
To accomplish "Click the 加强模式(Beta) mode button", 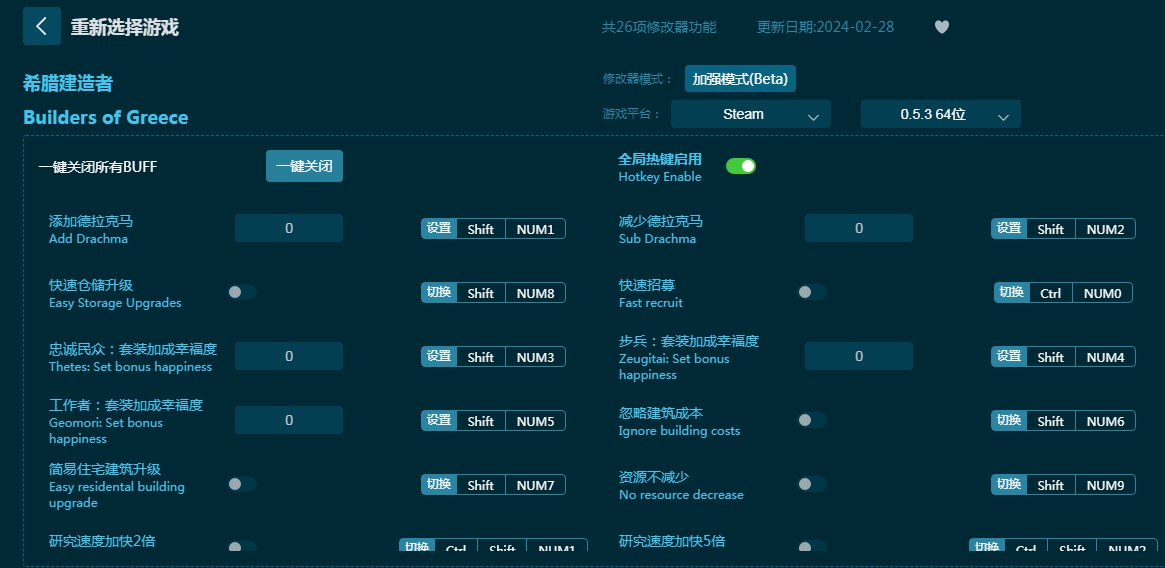I will tap(740, 78).
